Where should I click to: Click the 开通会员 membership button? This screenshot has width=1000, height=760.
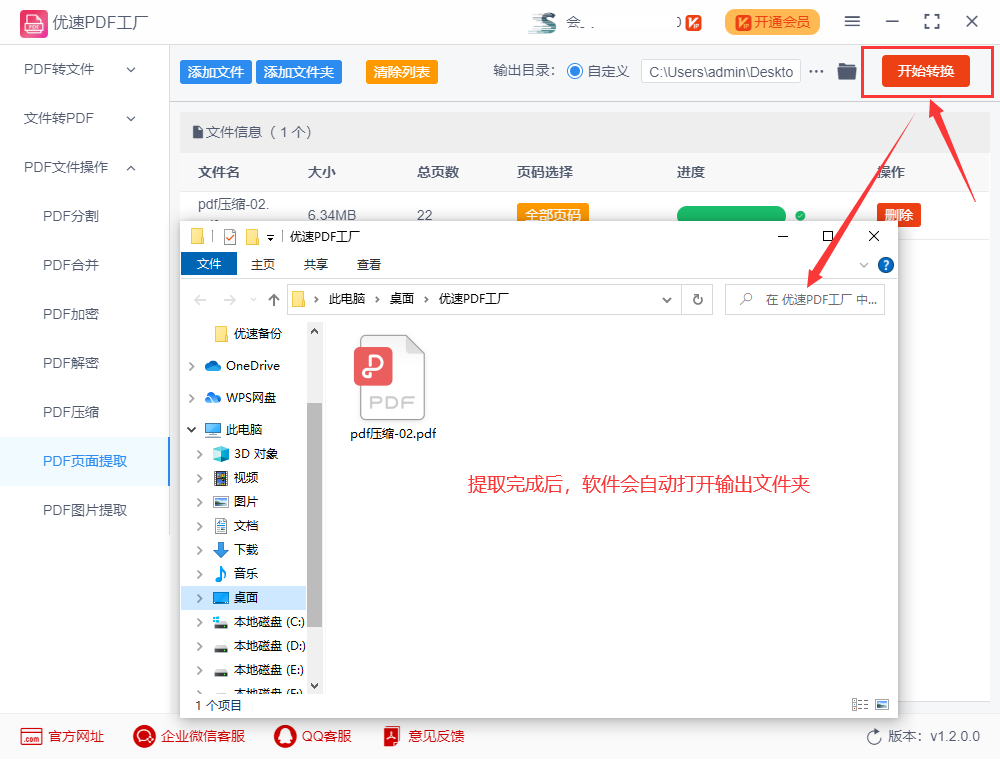coord(772,22)
